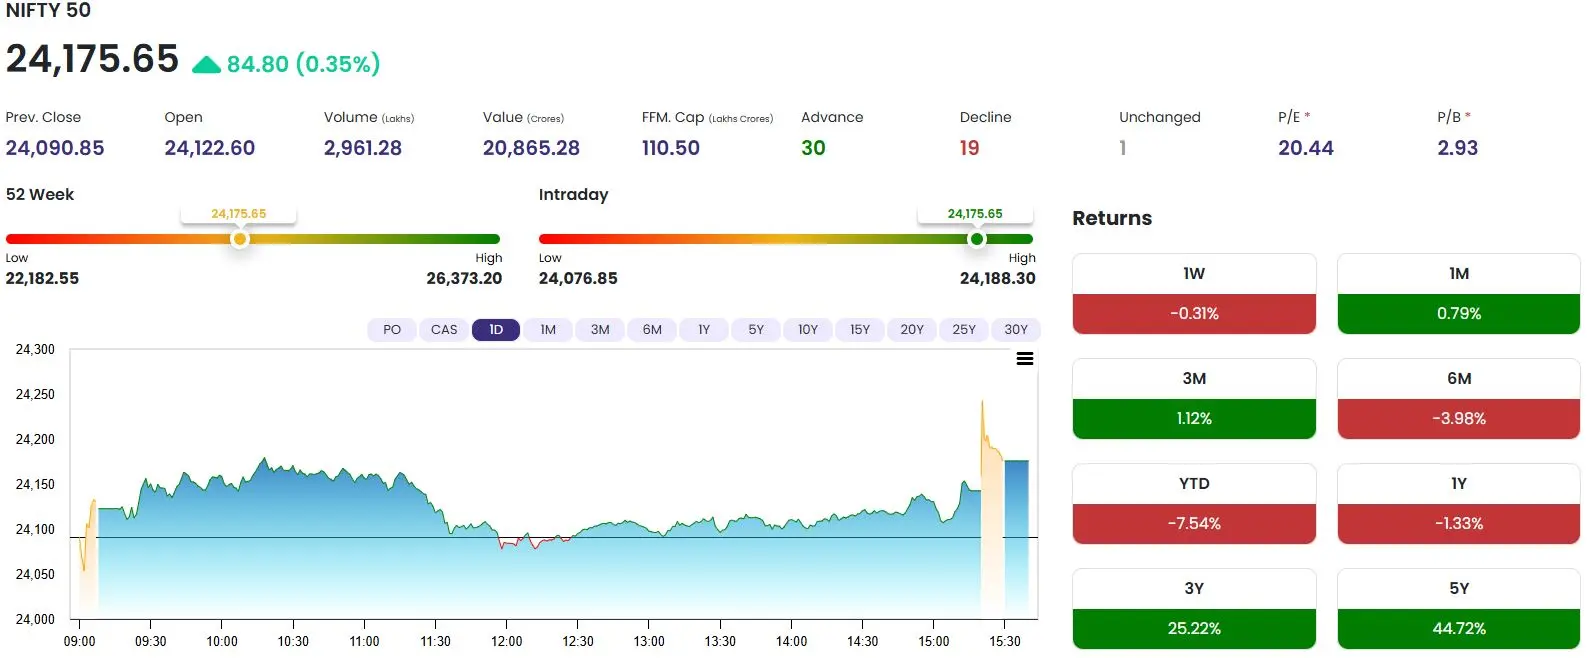Switch chart to 3M range
The image size is (1587, 658).
click(600, 330)
